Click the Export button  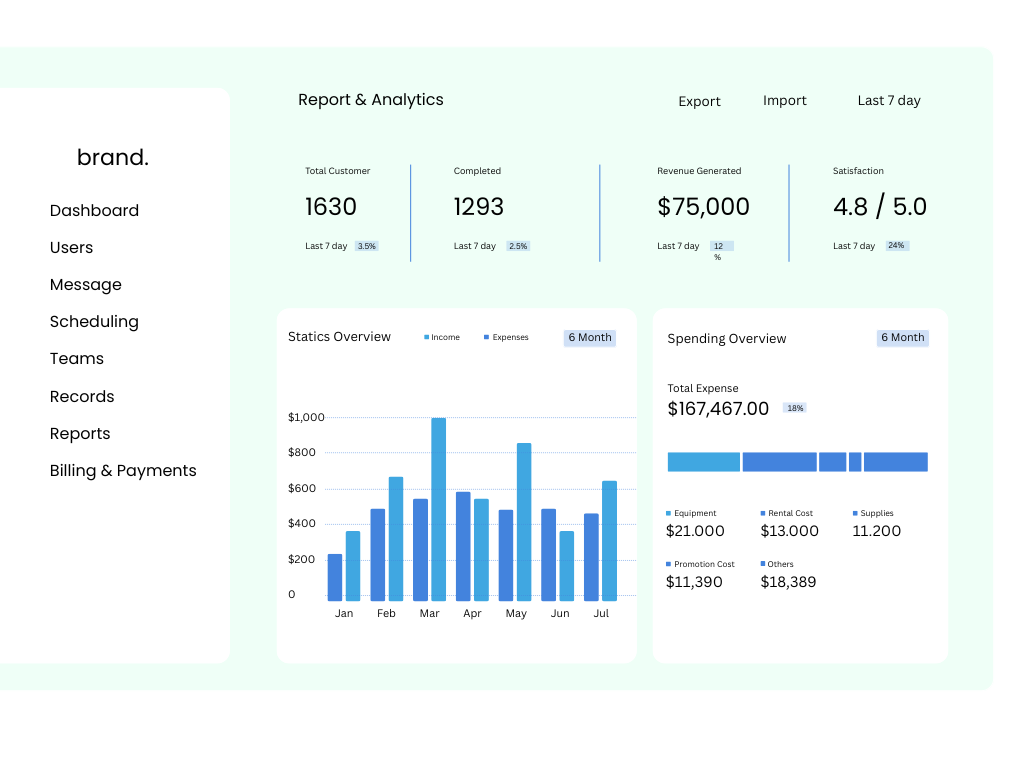pyautogui.click(x=699, y=102)
